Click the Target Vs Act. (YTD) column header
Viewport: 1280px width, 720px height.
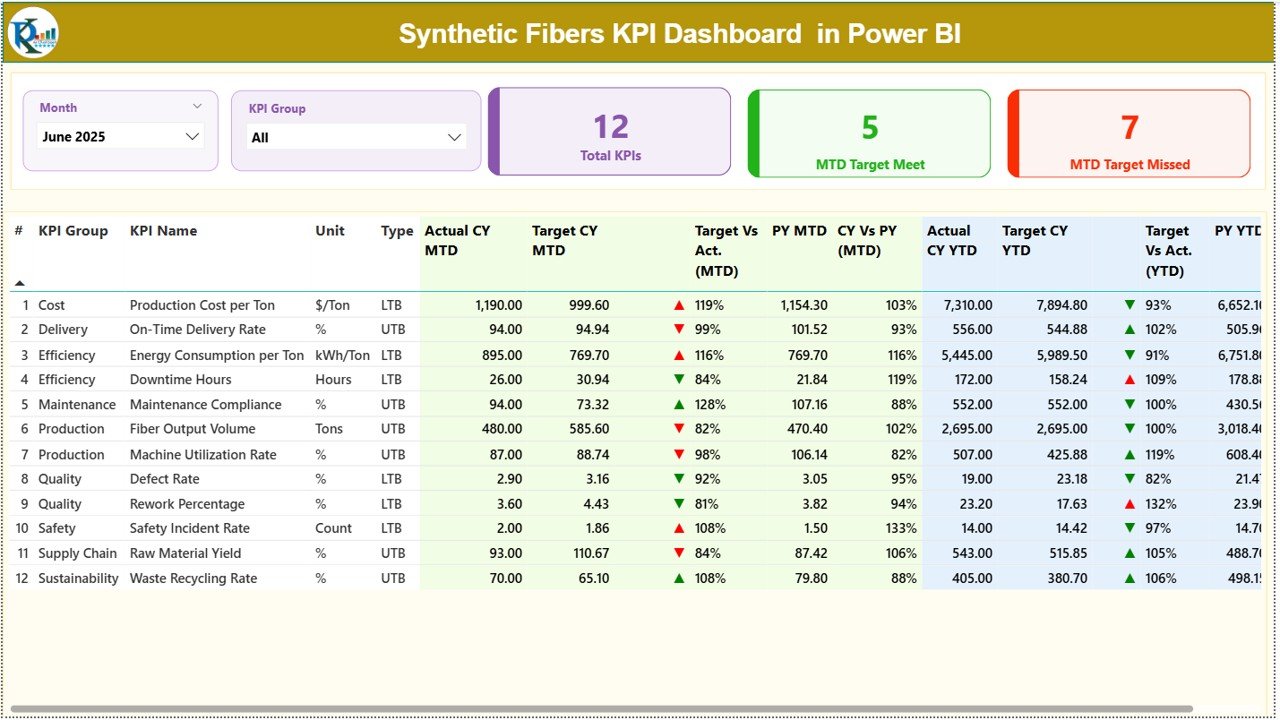pyautogui.click(x=1168, y=250)
